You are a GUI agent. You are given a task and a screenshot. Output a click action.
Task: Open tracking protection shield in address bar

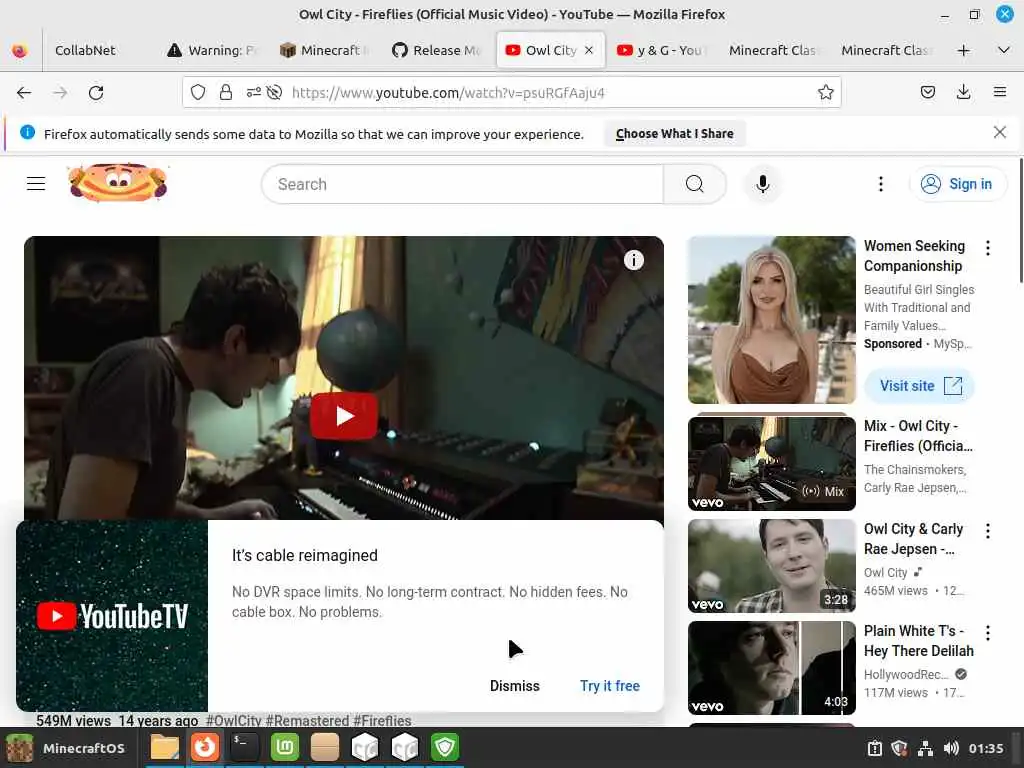tap(198, 93)
